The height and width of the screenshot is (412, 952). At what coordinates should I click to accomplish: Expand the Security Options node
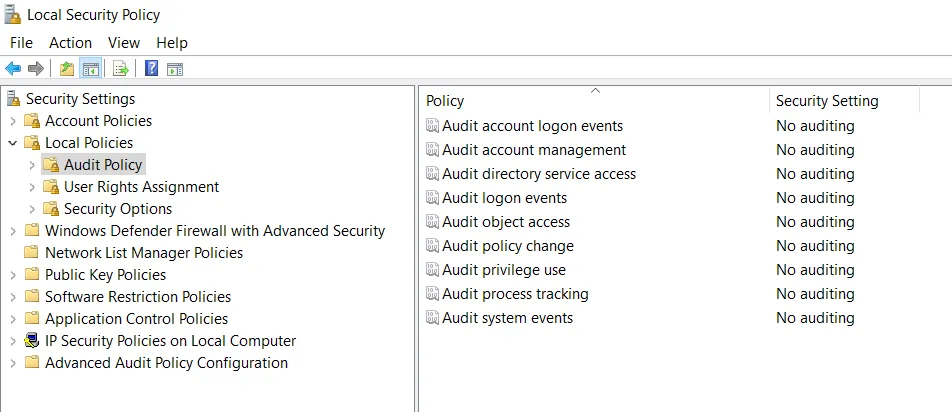(32, 209)
